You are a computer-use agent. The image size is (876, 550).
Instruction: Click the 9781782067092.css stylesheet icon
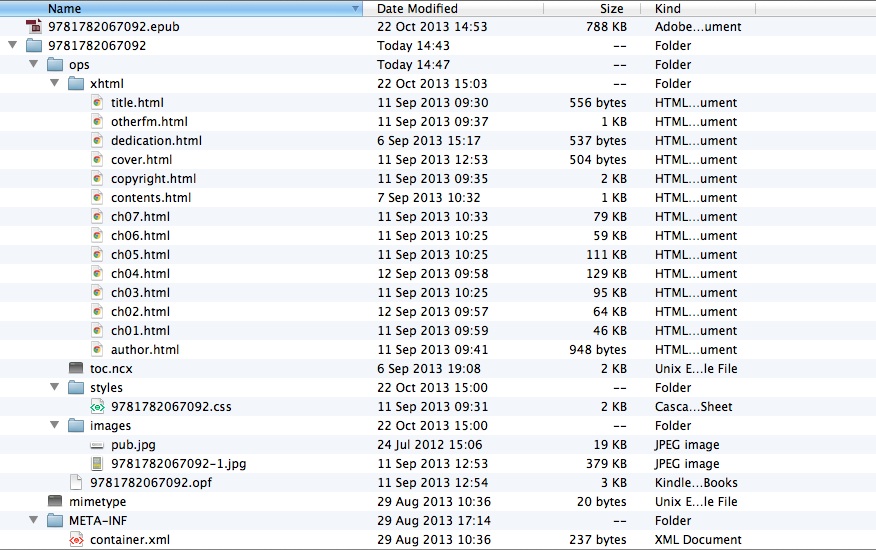[97, 407]
